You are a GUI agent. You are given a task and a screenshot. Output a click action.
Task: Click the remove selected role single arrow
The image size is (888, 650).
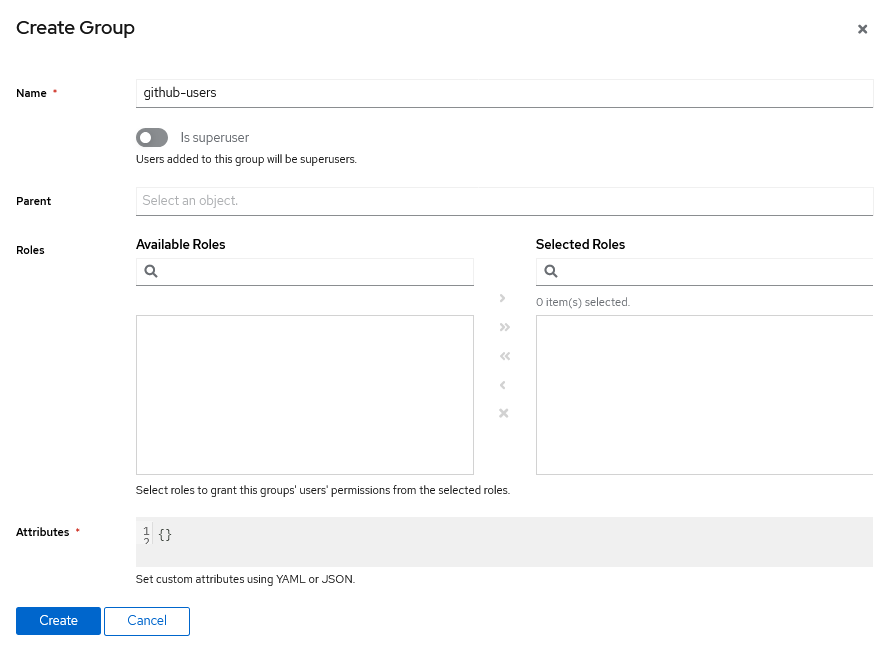pyautogui.click(x=503, y=385)
